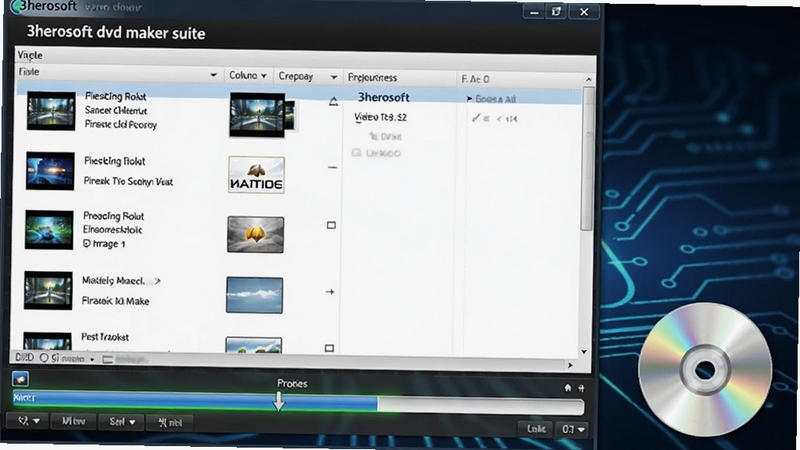The height and width of the screenshot is (450, 800).
Task: Open the first bottom toolbar dropdown button
Action: pos(28,421)
